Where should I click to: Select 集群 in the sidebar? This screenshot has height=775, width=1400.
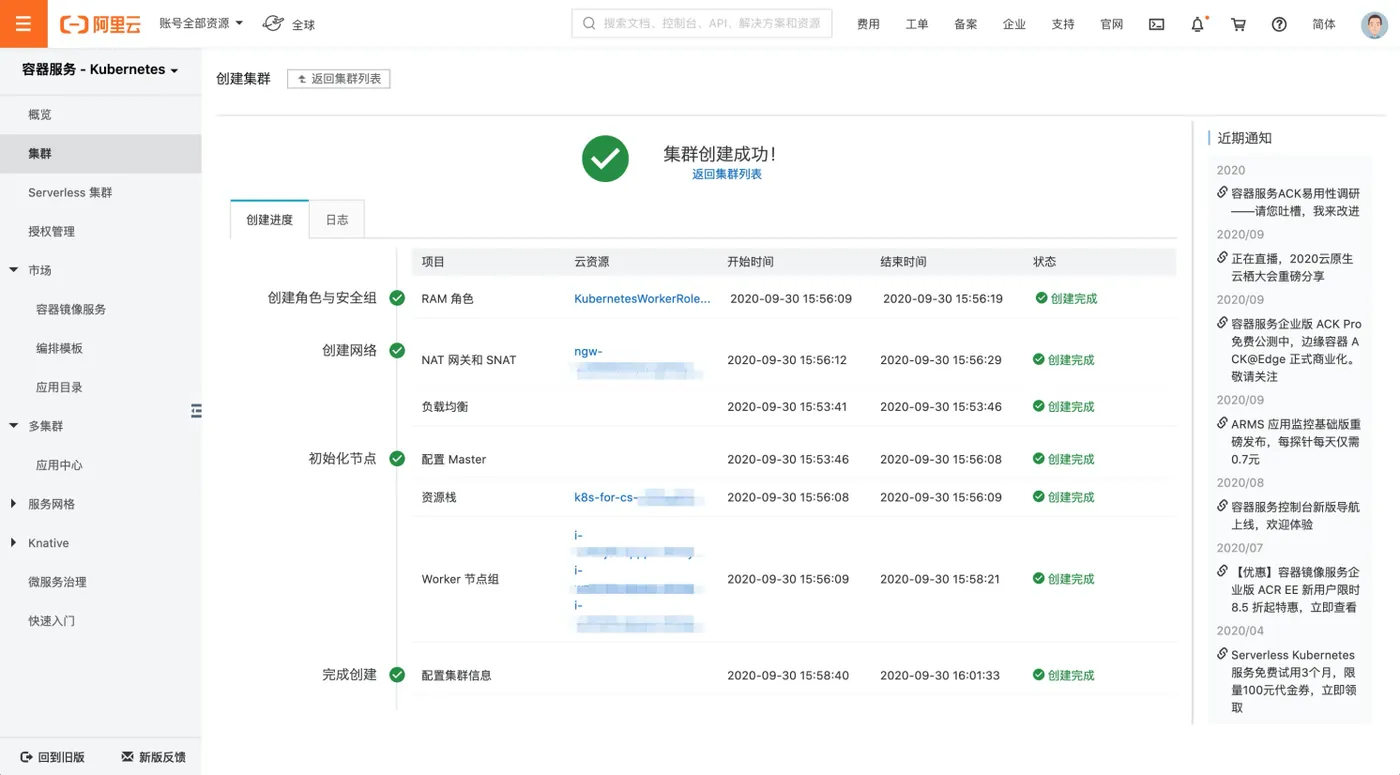tap(100, 154)
